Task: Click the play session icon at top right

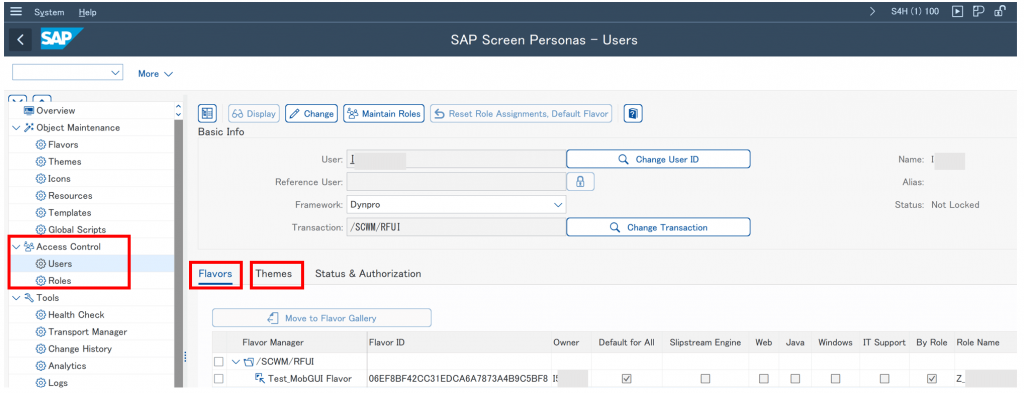Action: pyautogui.click(x=957, y=11)
